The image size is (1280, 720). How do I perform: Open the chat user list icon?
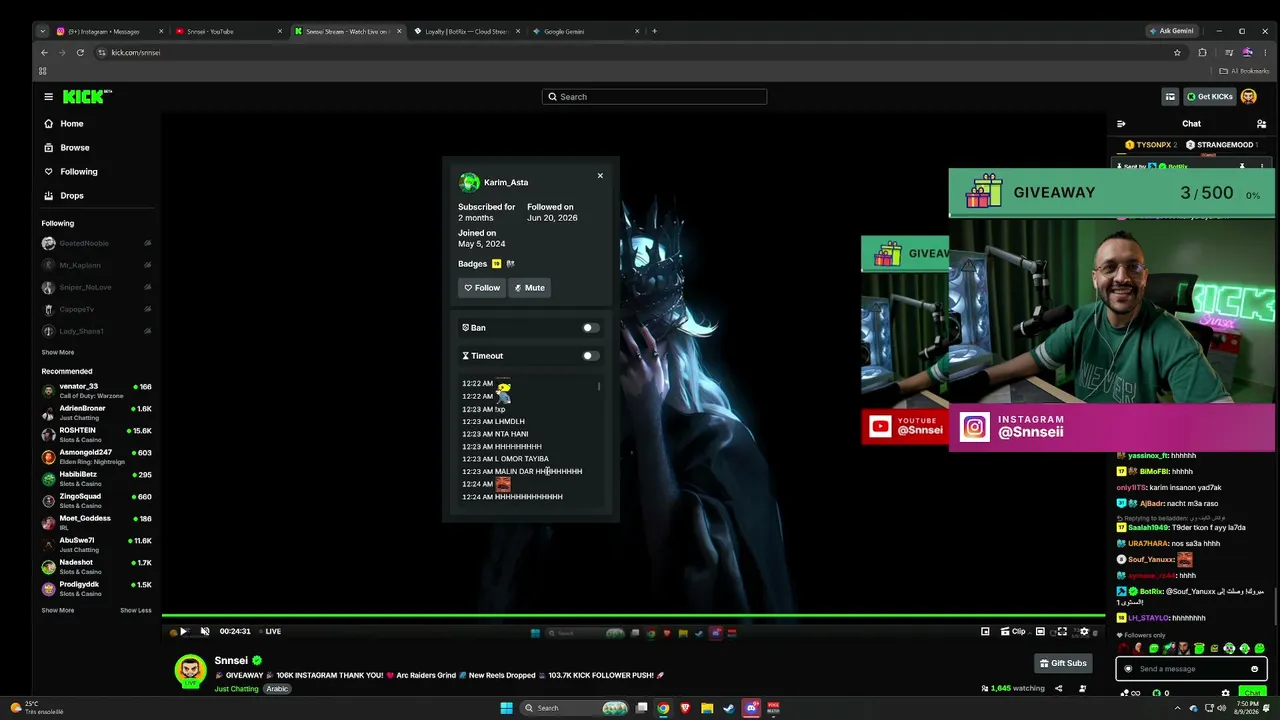coord(1261,124)
